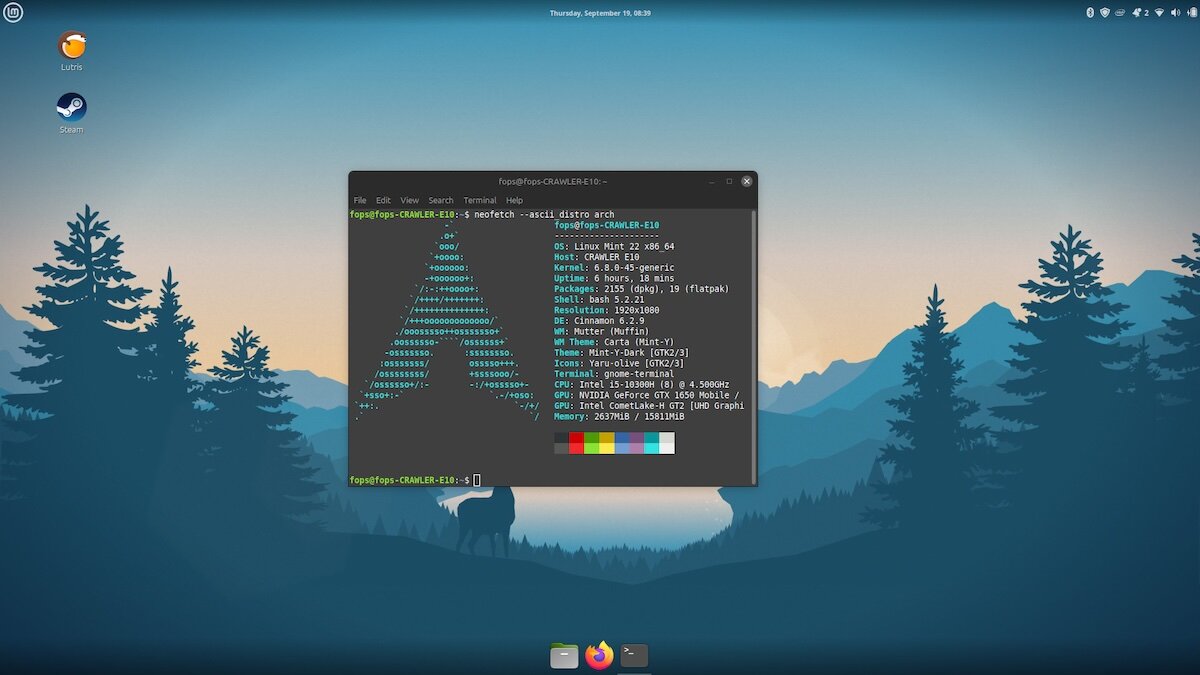Viewport: 1200px width, 675px height.
Task: Open the Edit menu in terminal
Action: pyautogui.click(x=383, y=200)
